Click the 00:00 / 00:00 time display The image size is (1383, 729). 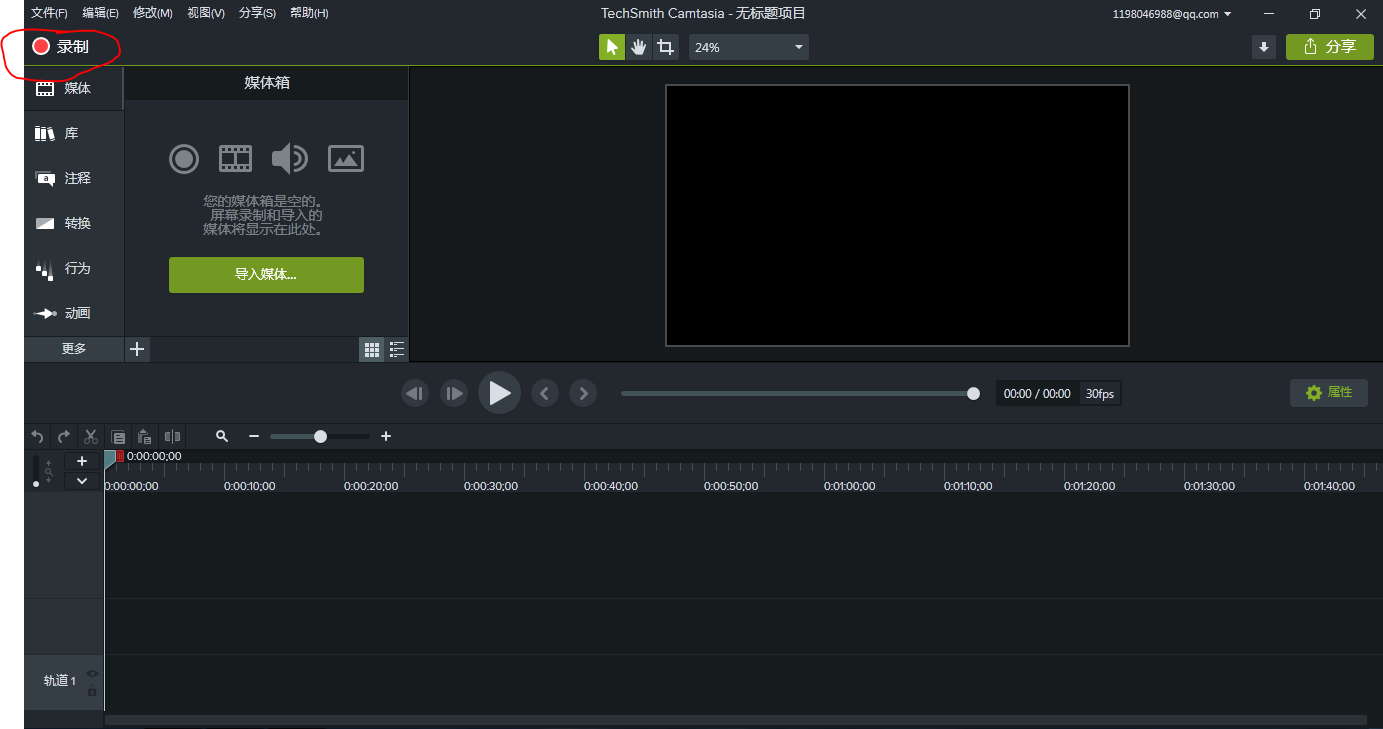click(x=1036, y=394)
